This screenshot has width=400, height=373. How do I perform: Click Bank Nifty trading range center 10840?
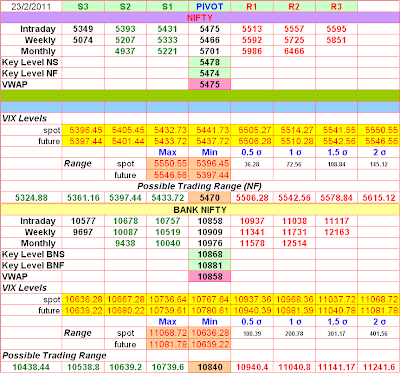[x=210, y=367]
